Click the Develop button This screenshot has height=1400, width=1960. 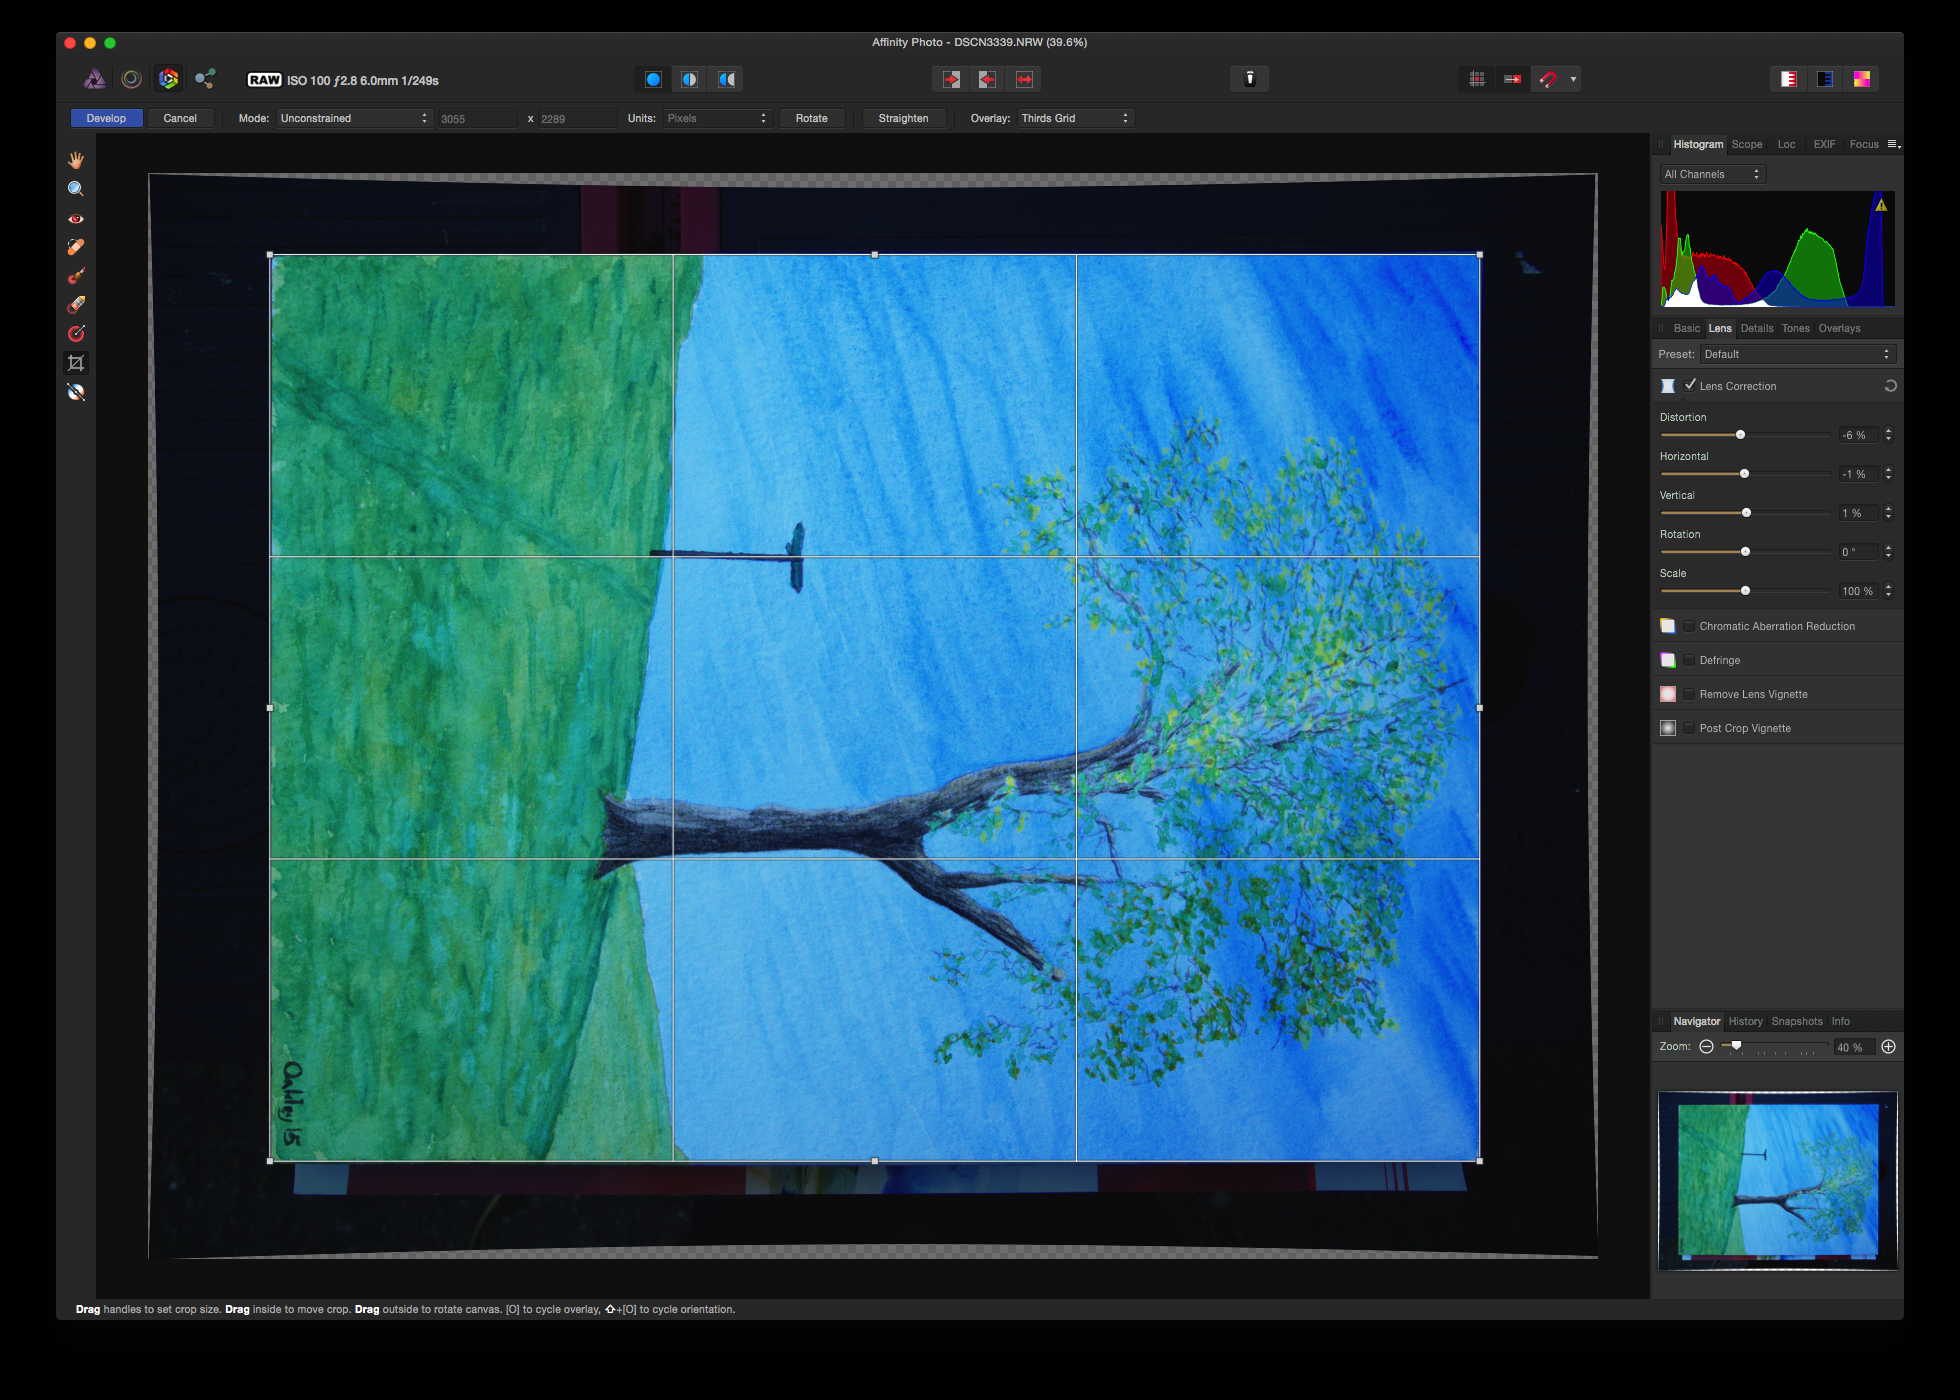pyautogui.click(x=106, y=118)
